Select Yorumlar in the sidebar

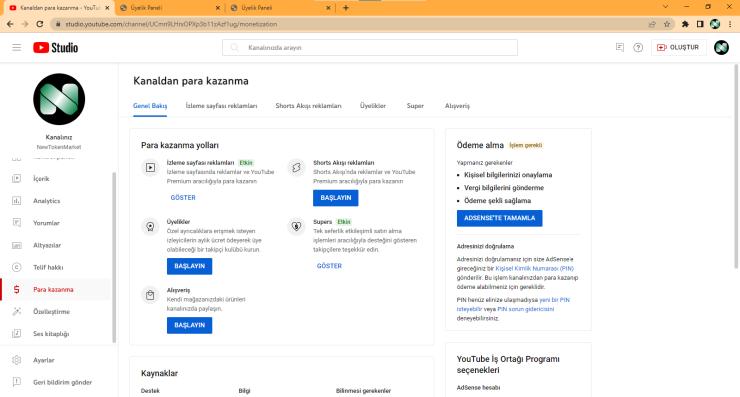pos(46,223)
